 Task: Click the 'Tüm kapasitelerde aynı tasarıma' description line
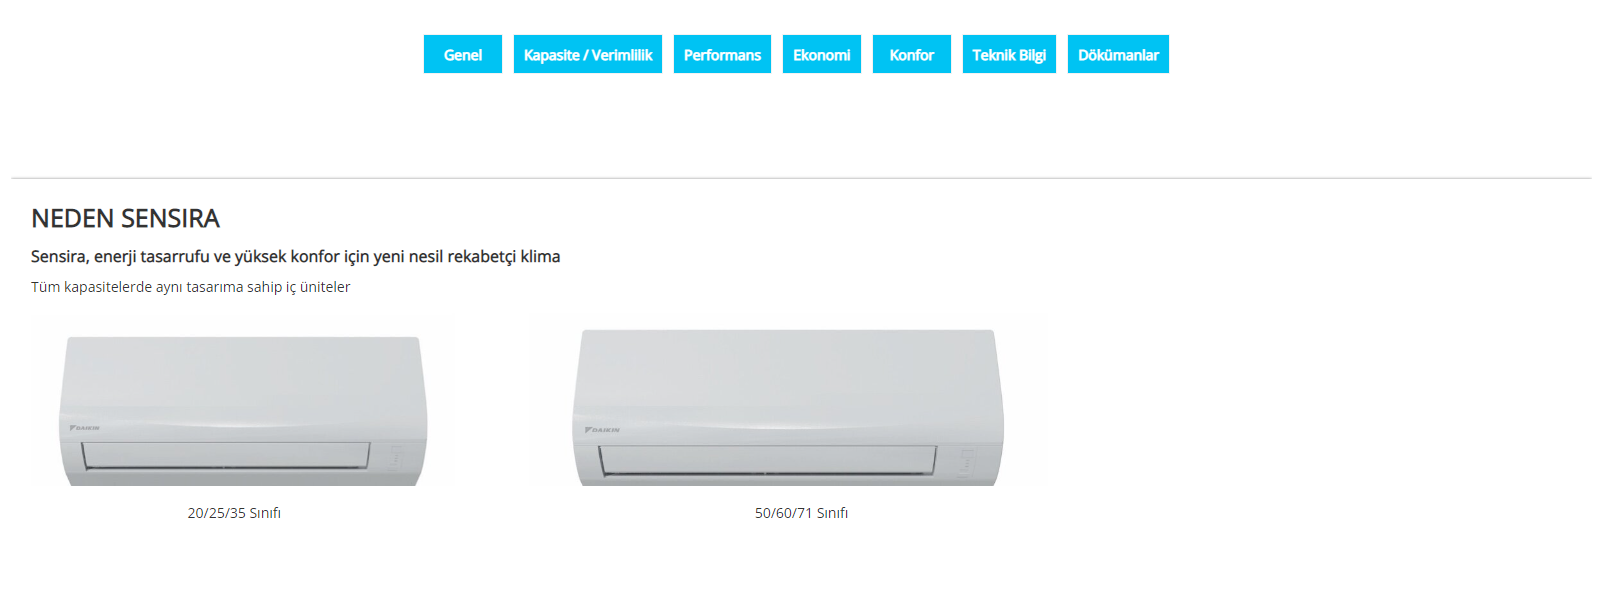pos(190,287)
